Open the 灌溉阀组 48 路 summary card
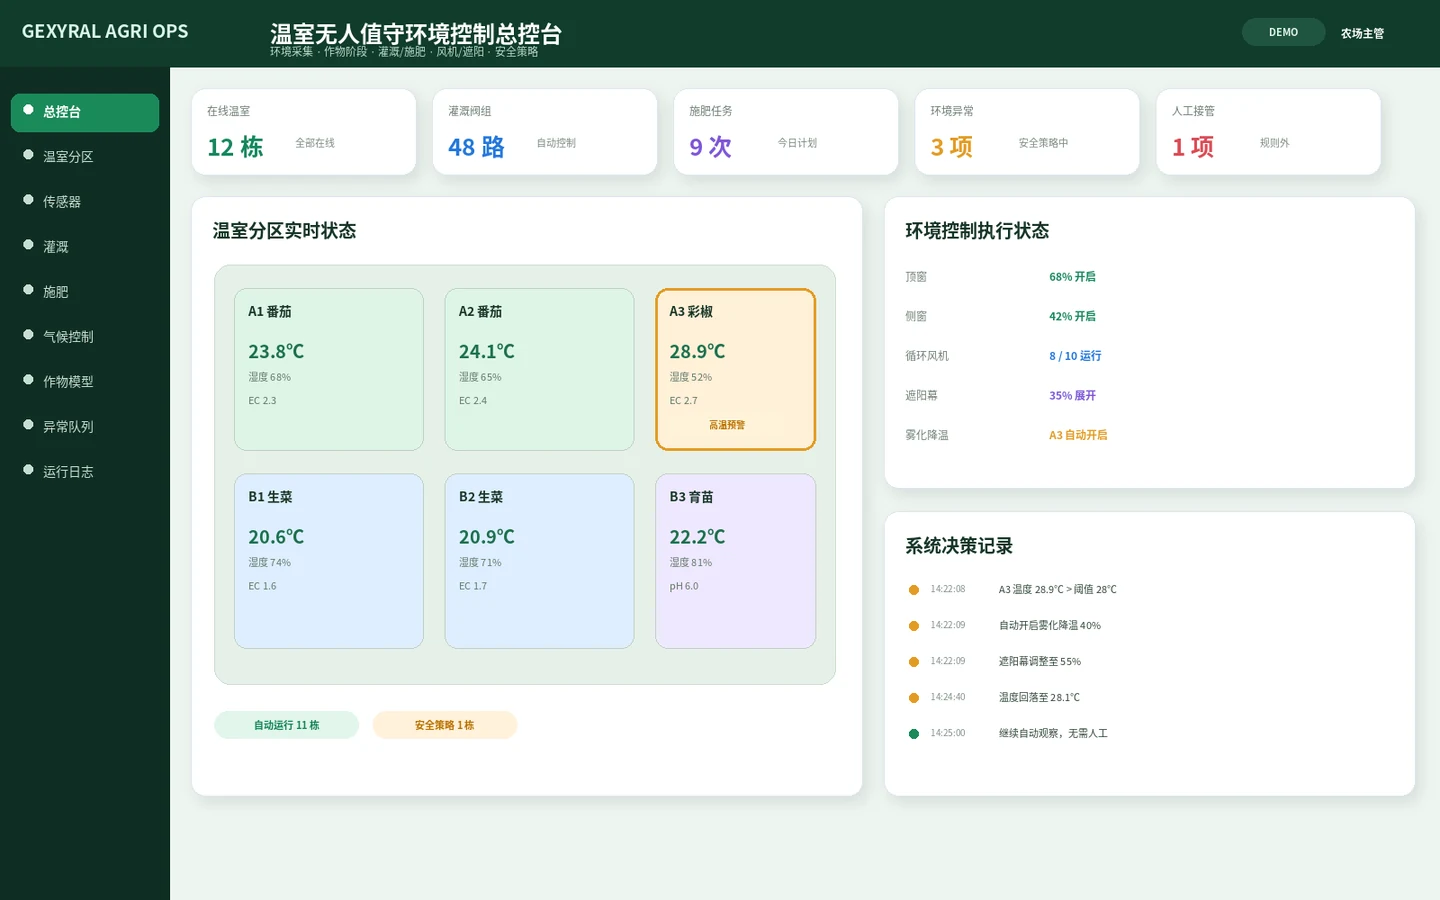The width and height of the screenshot is (1440, 900). 545,132
